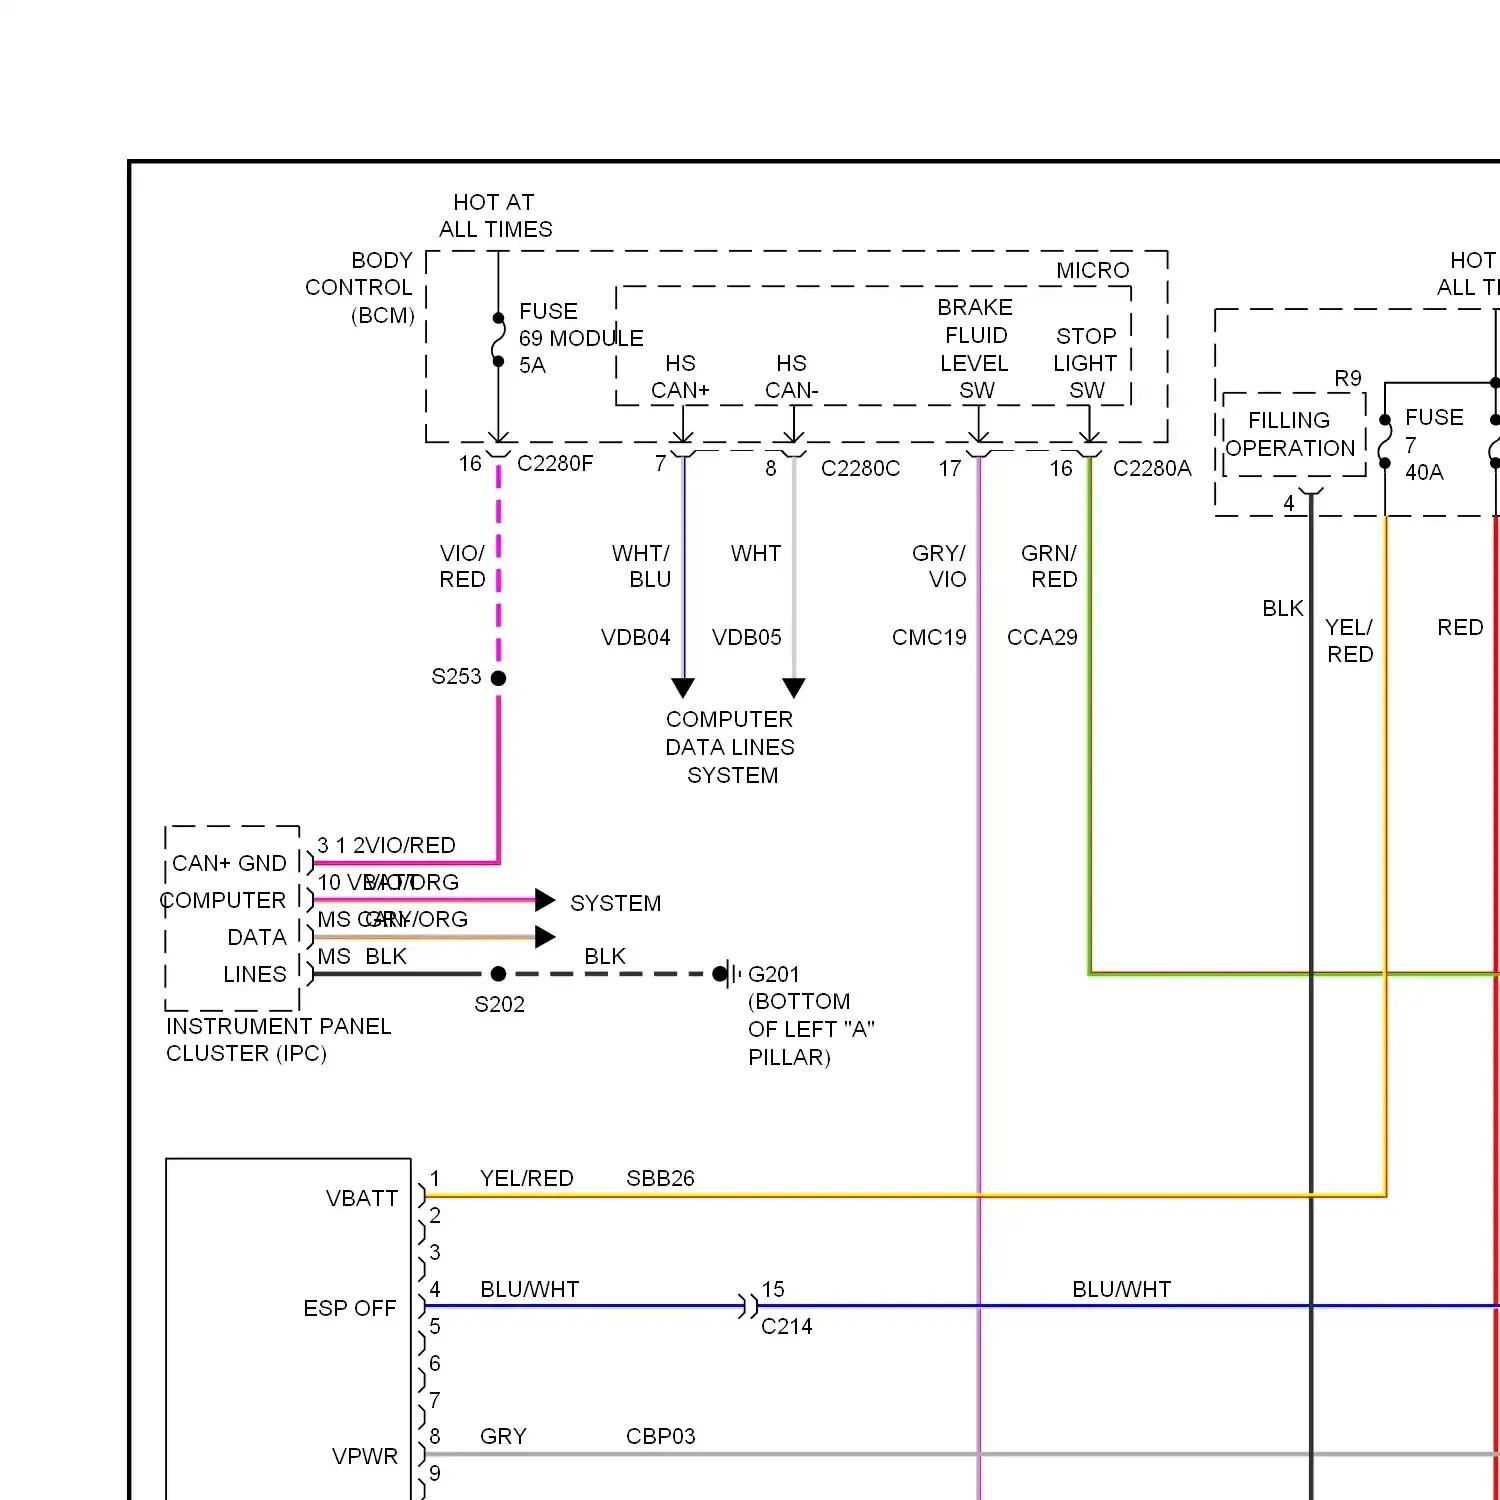Click the WHT label above VDB05
The height and width of the screenshot is (1500, 1500).
(756, 553)
